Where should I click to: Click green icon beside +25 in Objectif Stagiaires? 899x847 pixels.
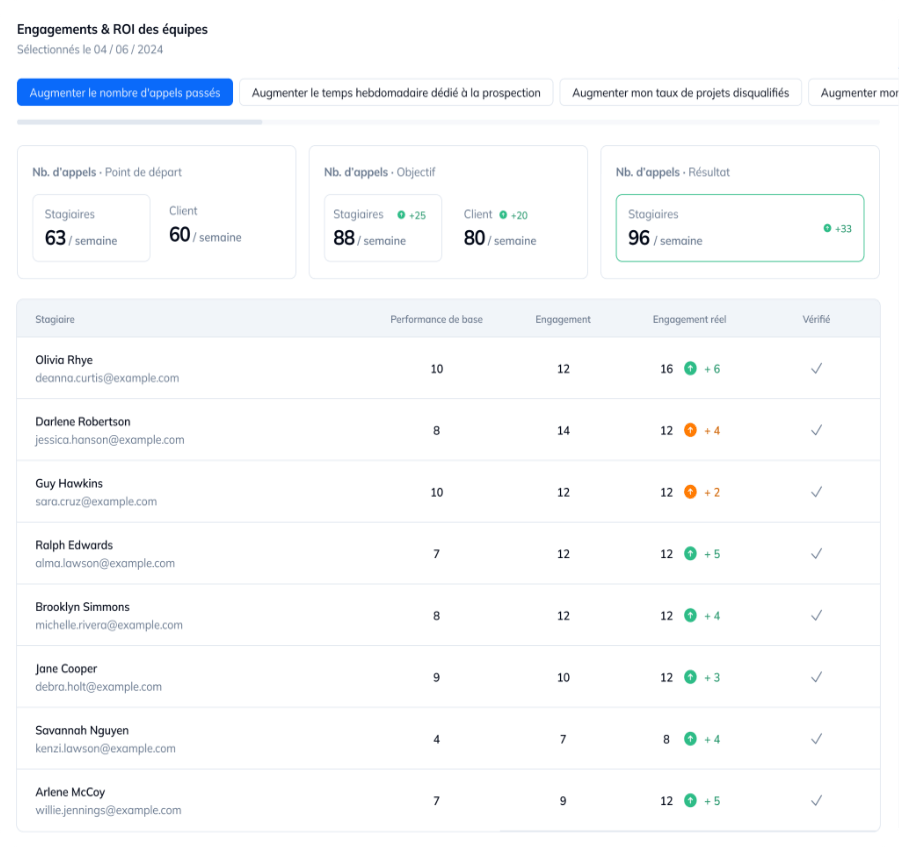coord(401,215)
